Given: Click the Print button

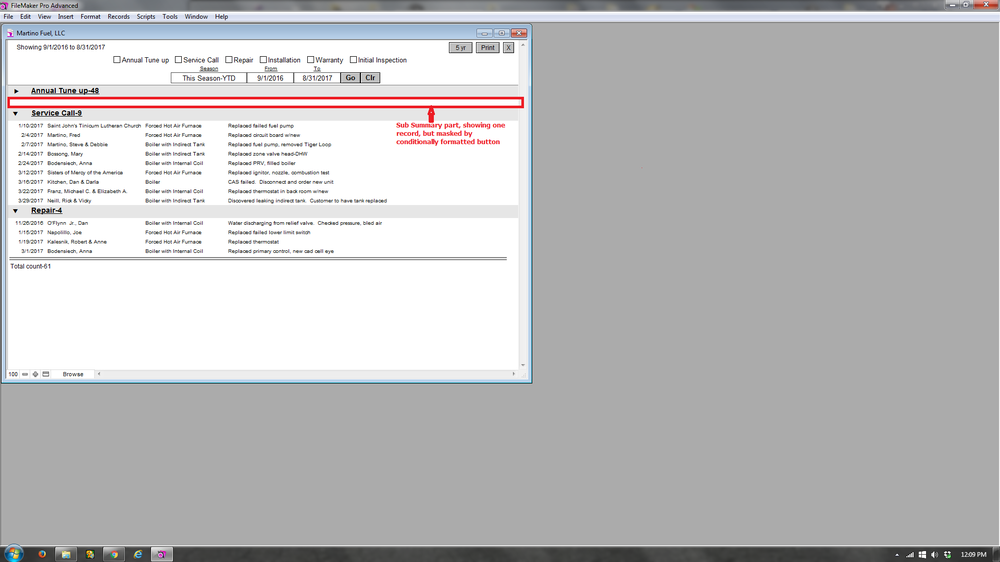Looking at the screenshot, I should [x=487, y=48].
